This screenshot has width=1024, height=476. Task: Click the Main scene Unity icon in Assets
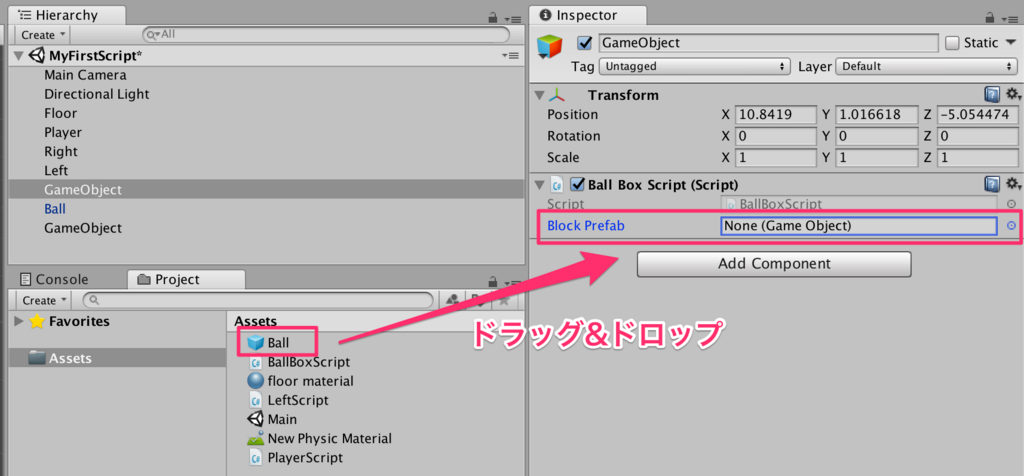click(x=255, y=419)
